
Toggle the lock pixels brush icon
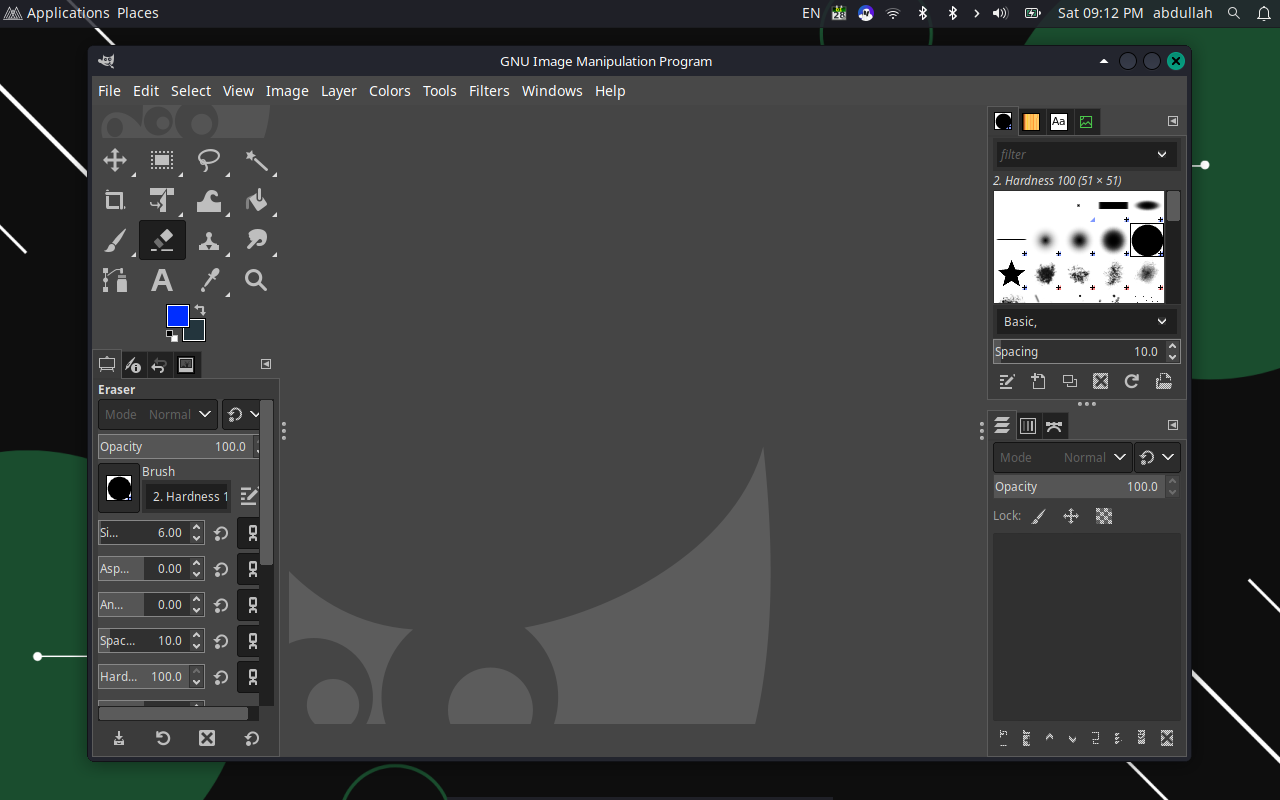(1039, 517)
